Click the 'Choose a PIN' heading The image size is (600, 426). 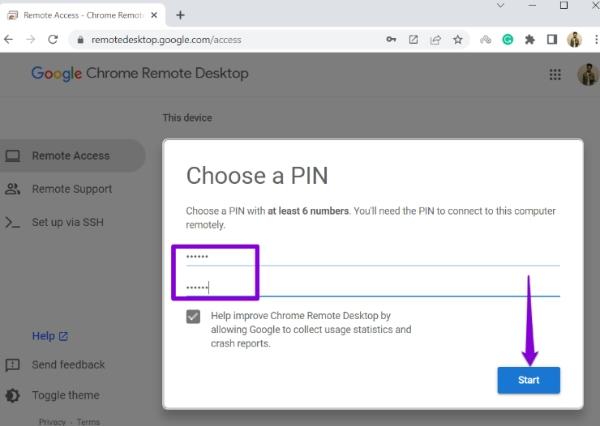click(x=257, y=176)
